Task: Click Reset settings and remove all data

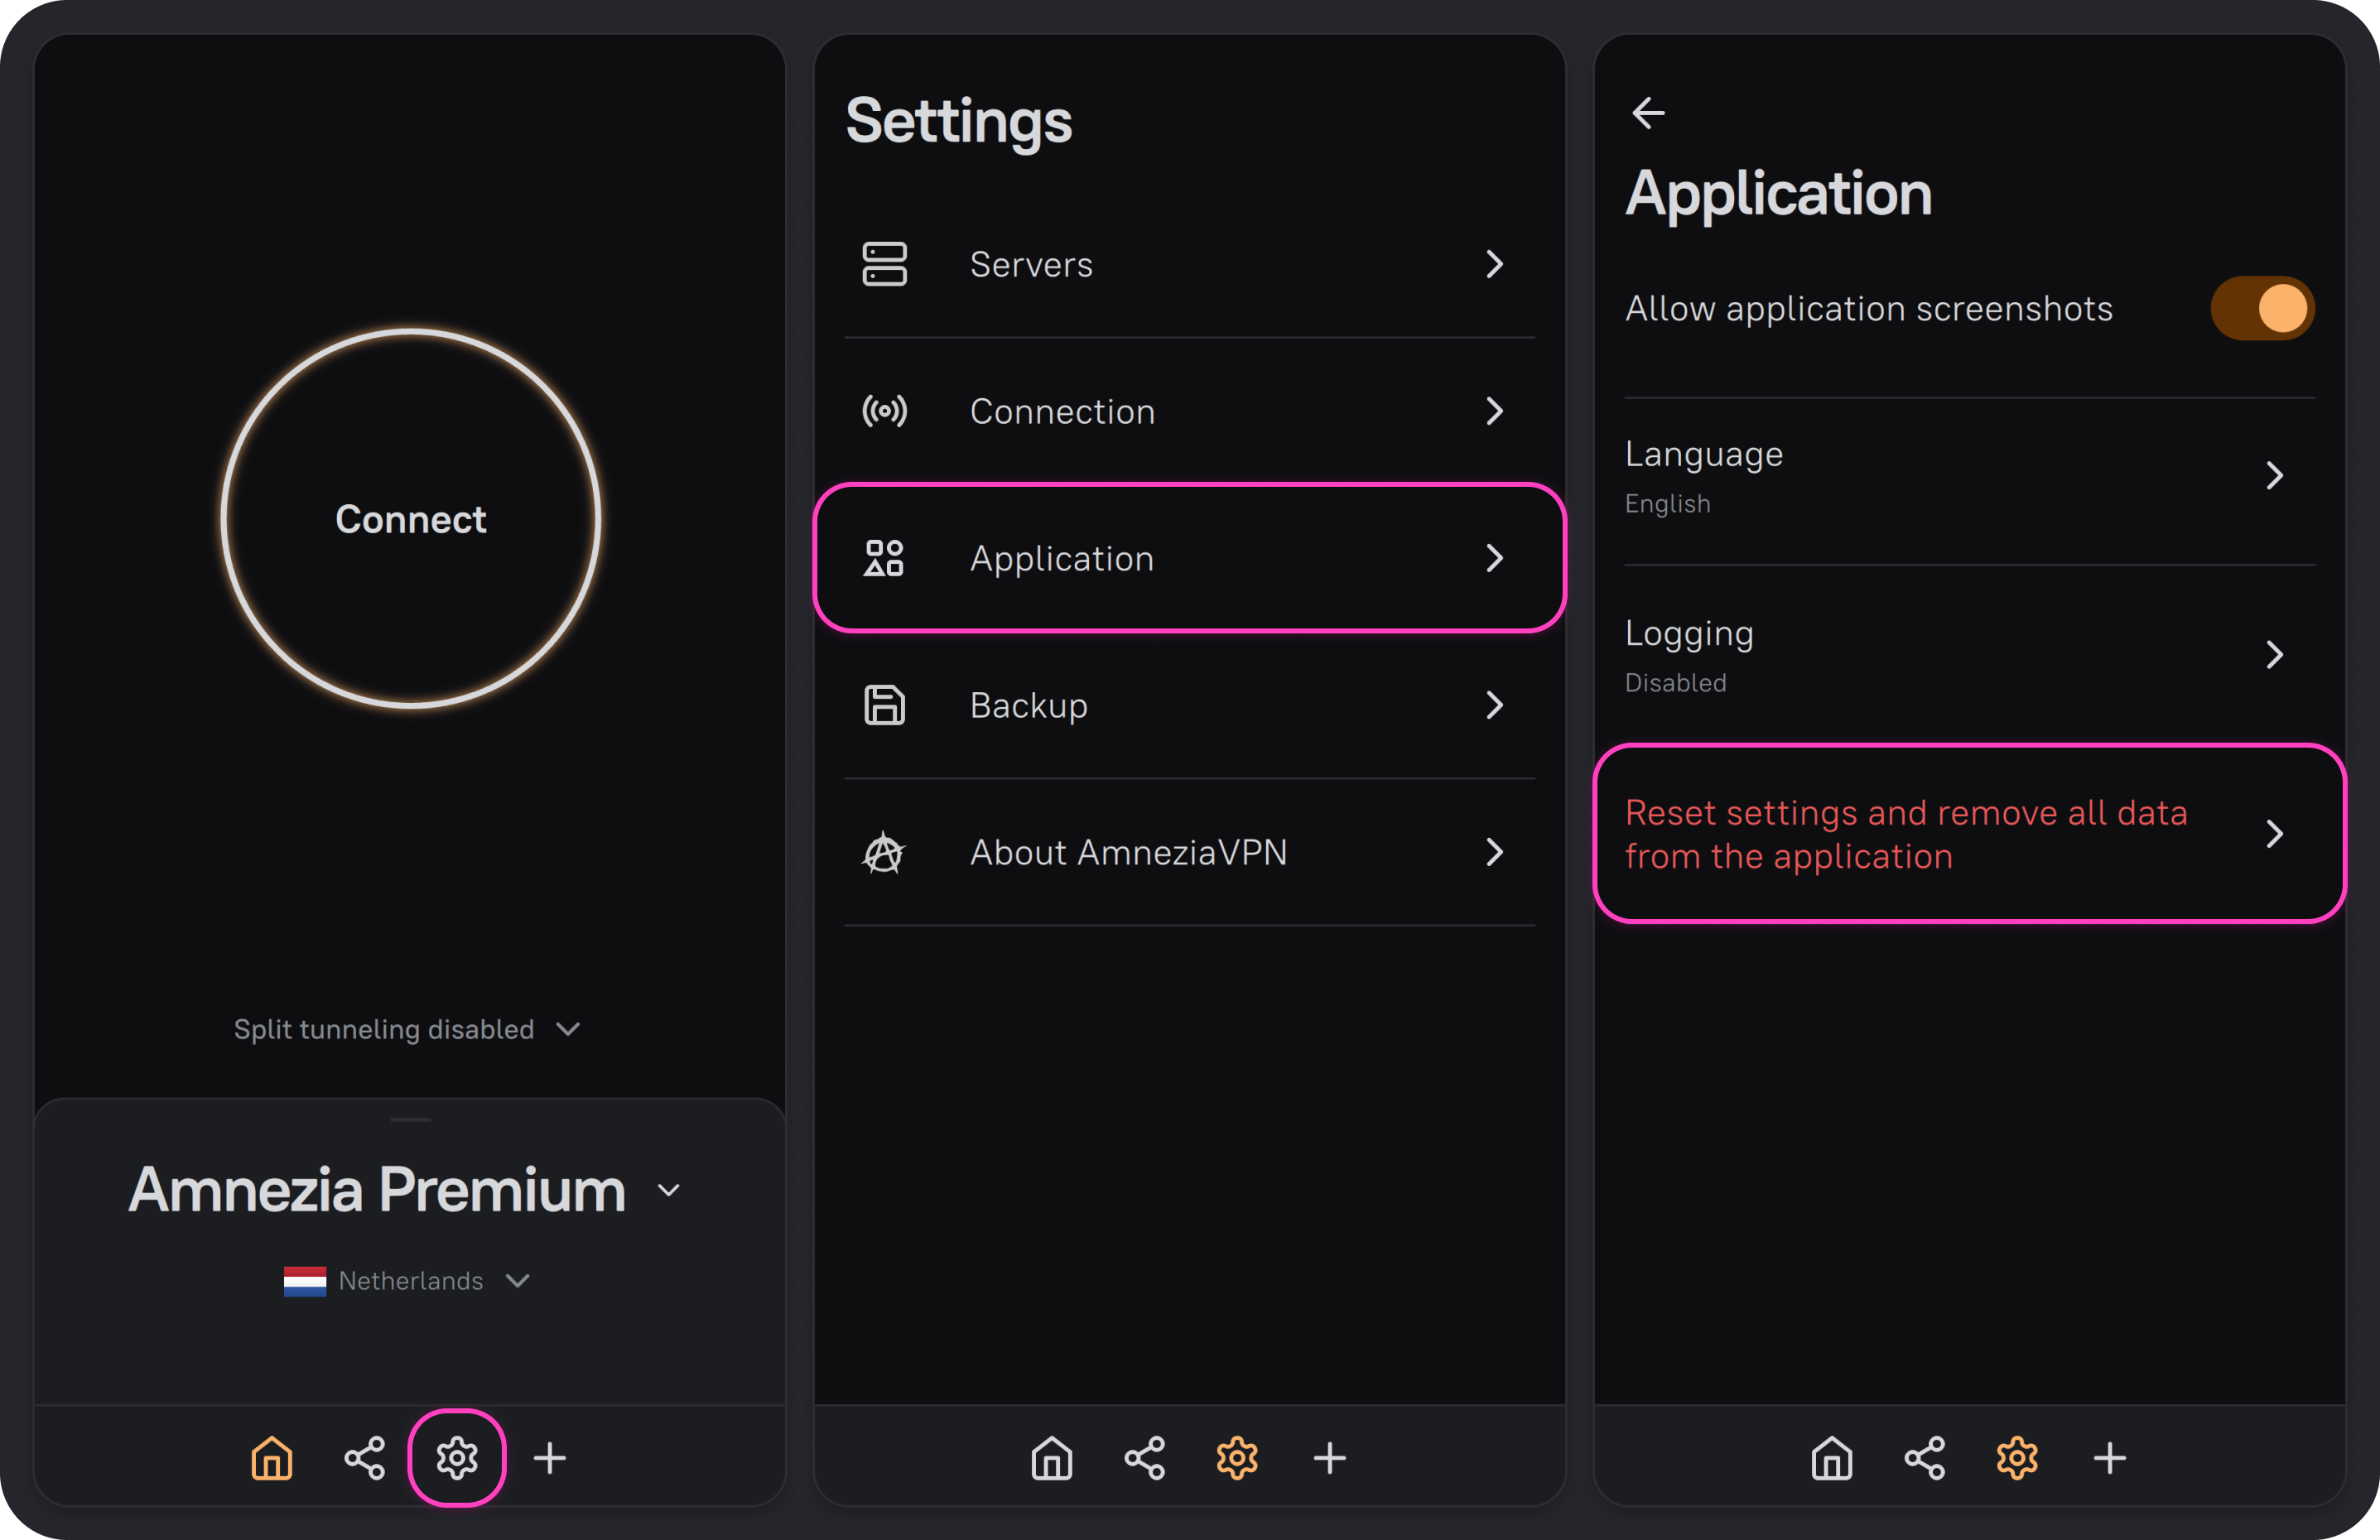Action: click(1968, 834)
